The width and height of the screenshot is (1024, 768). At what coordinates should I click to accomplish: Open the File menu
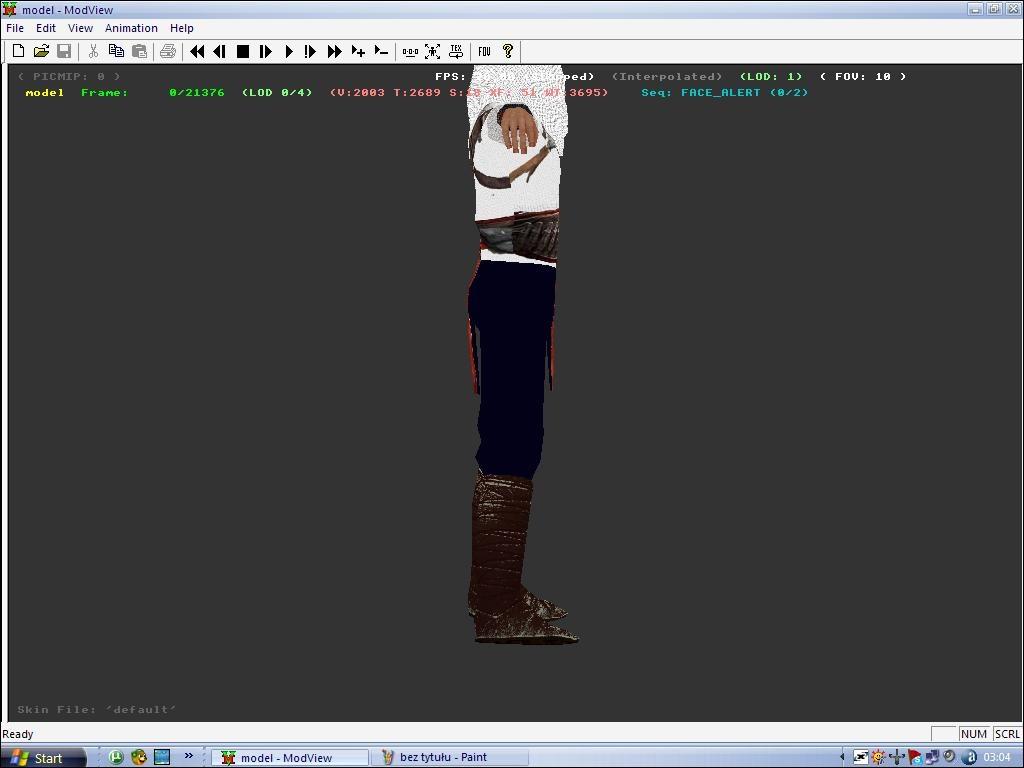(x=15, y=28)
